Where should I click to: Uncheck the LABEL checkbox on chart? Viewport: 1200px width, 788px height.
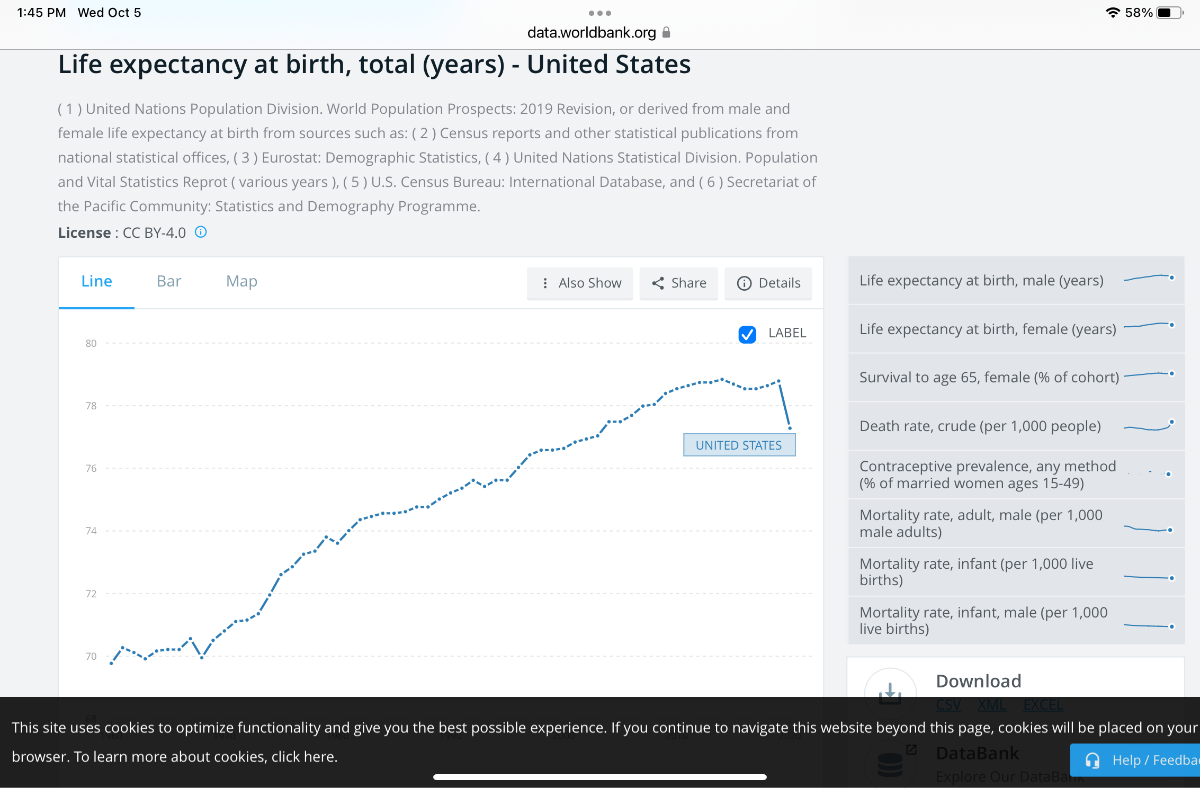tap(747, 334)
